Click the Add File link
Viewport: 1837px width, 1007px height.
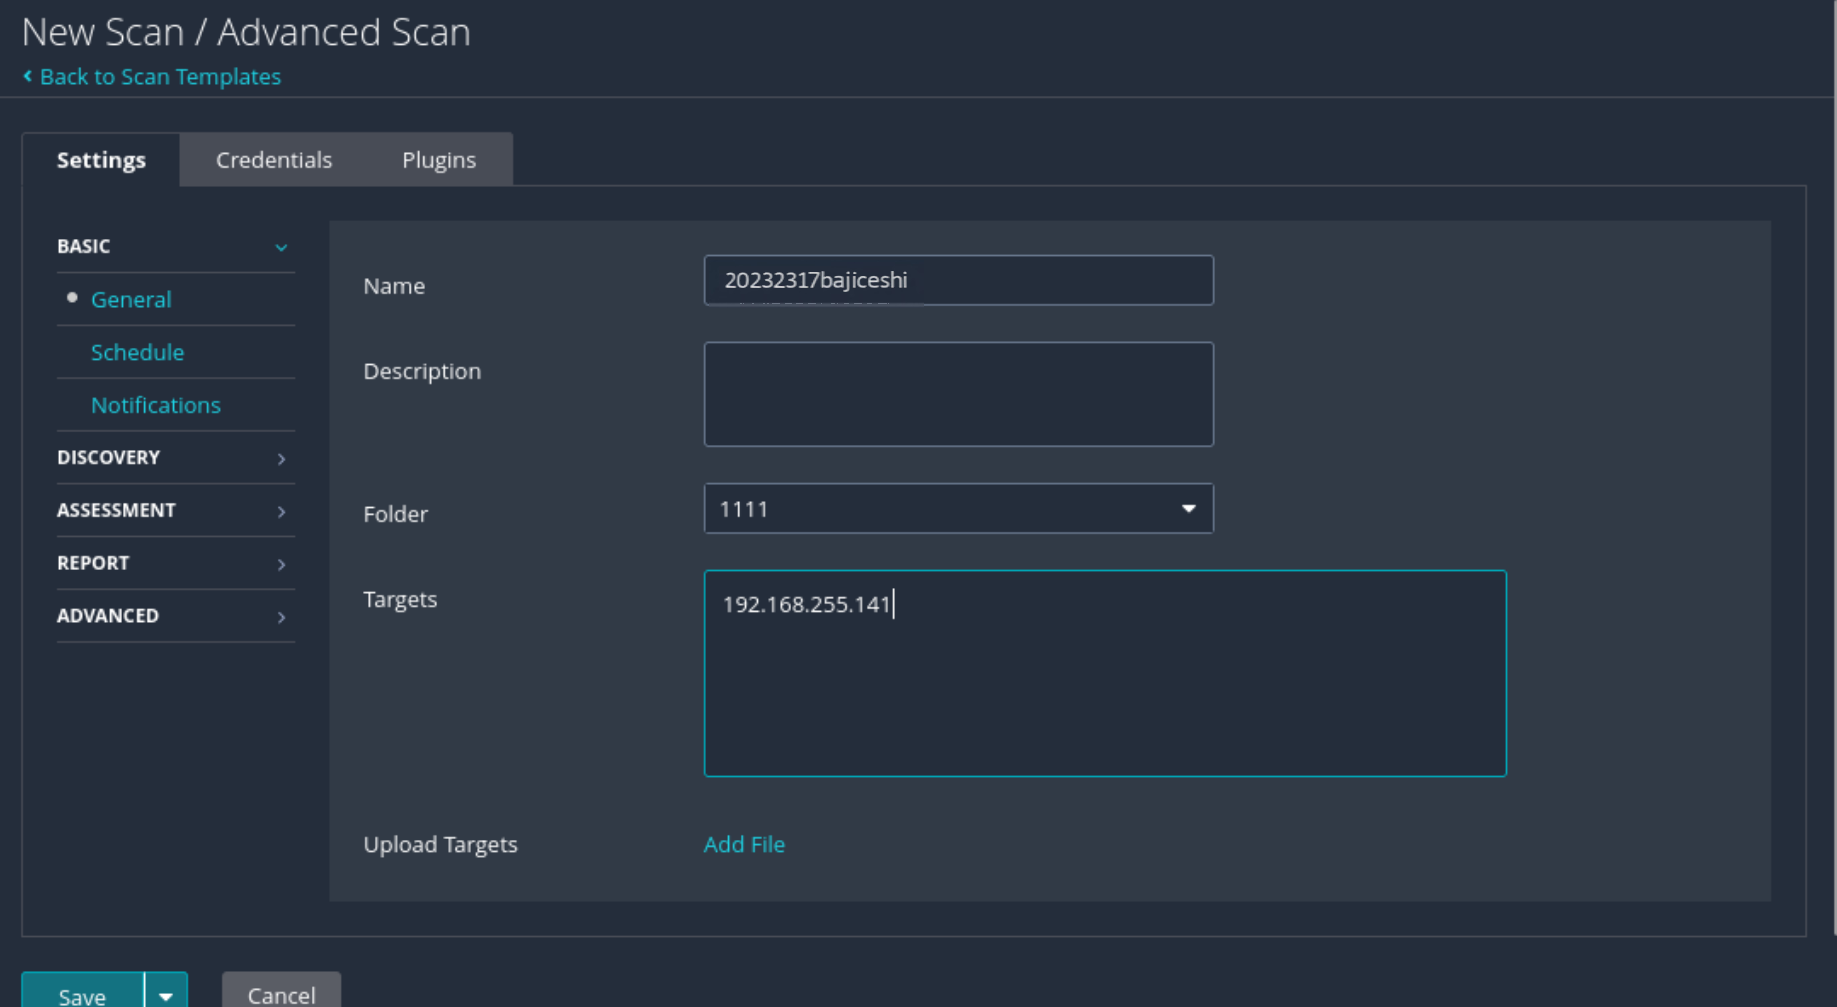[x=744, y=844]
